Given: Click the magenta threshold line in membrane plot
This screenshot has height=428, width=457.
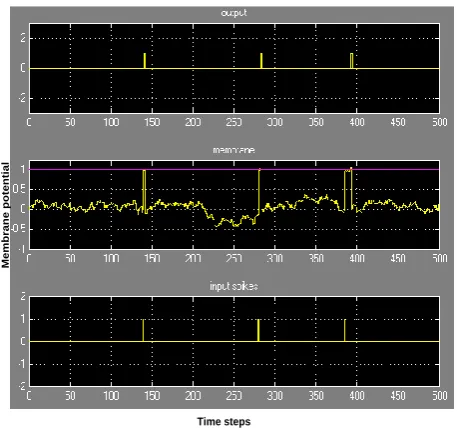Looking at the screenshot, I should (x=234, y=169).
